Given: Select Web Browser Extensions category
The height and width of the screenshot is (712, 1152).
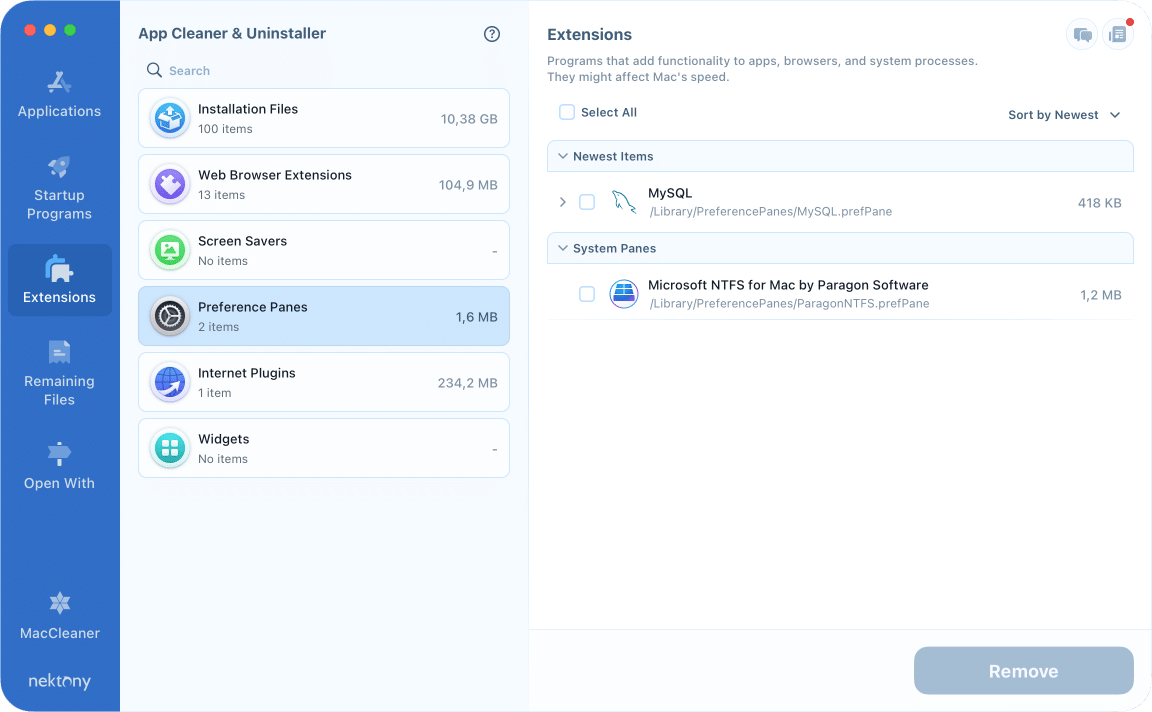Looking at the screenshot, I should 324,184.
